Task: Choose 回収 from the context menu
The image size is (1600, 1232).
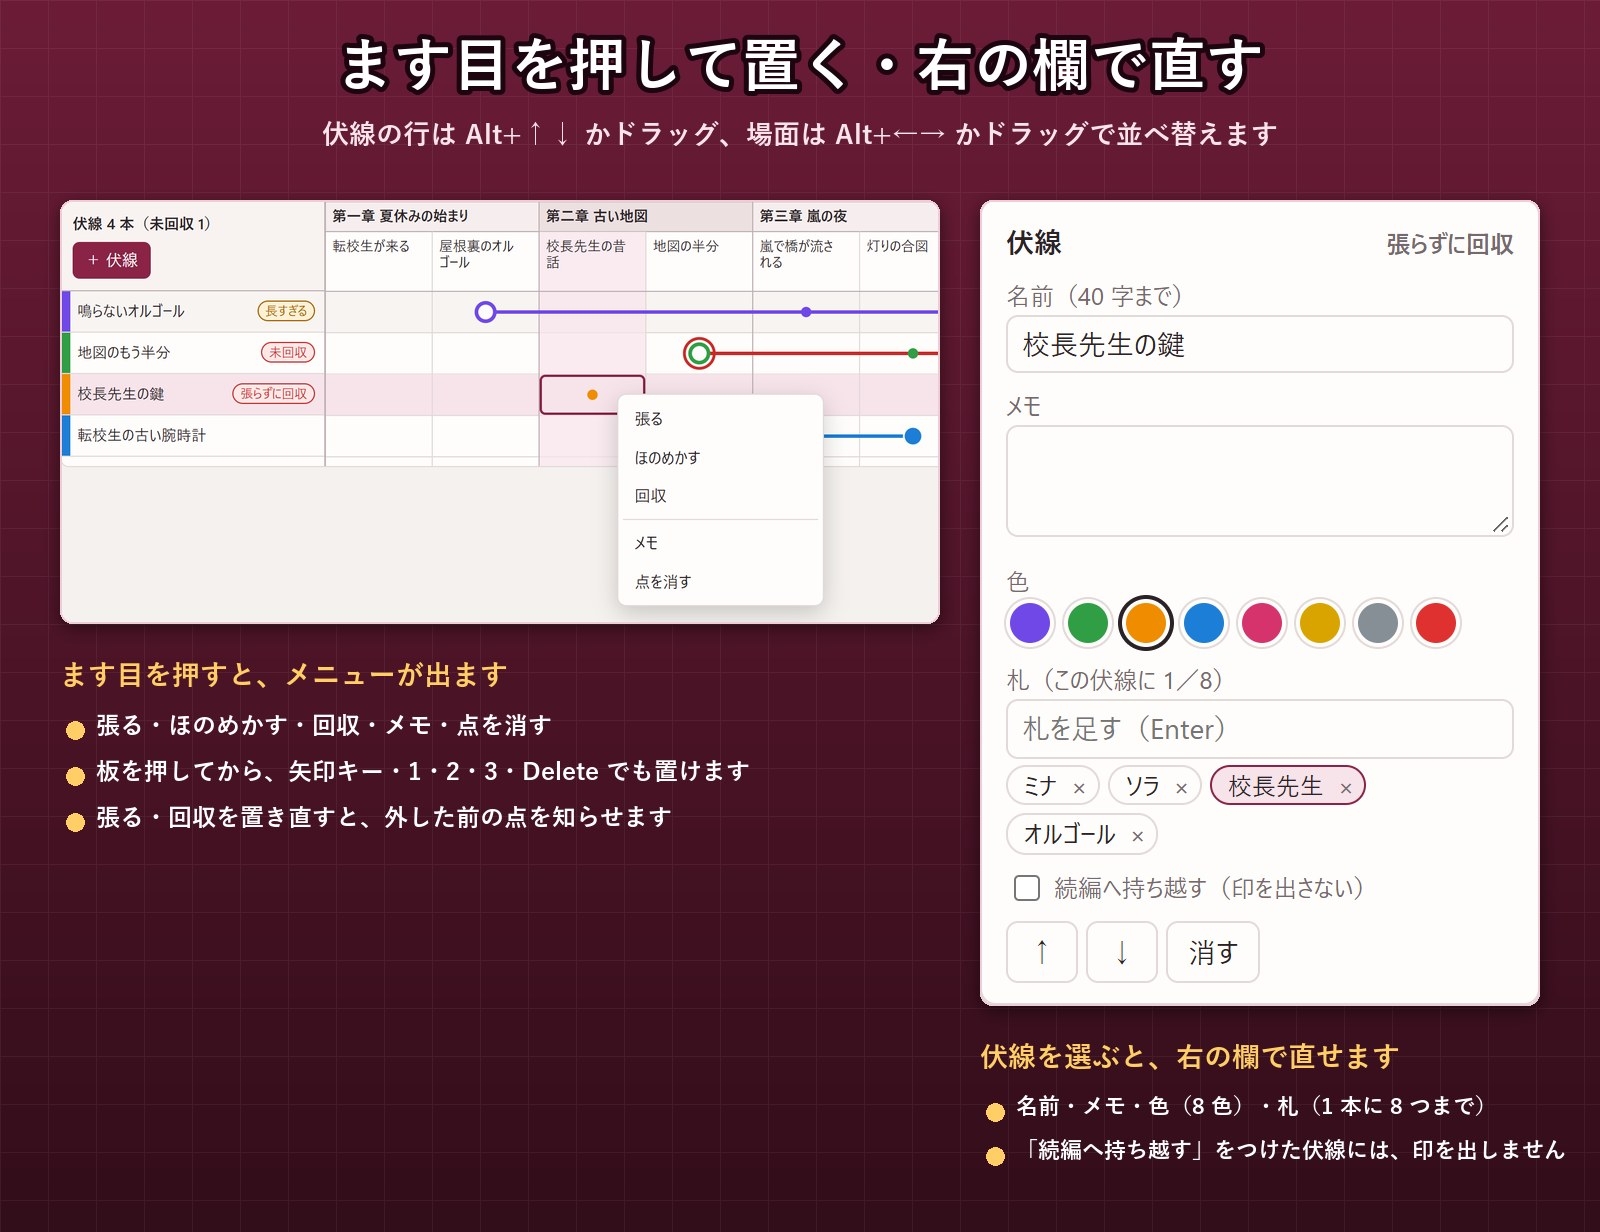Action: [720, 495]
